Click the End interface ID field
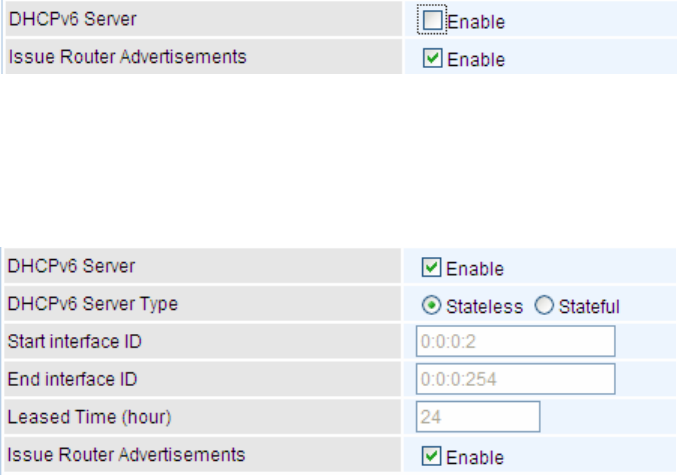Image resolution: width=677 pixels, height=475 pixels. pyautogui.click(x=516, y=379)
